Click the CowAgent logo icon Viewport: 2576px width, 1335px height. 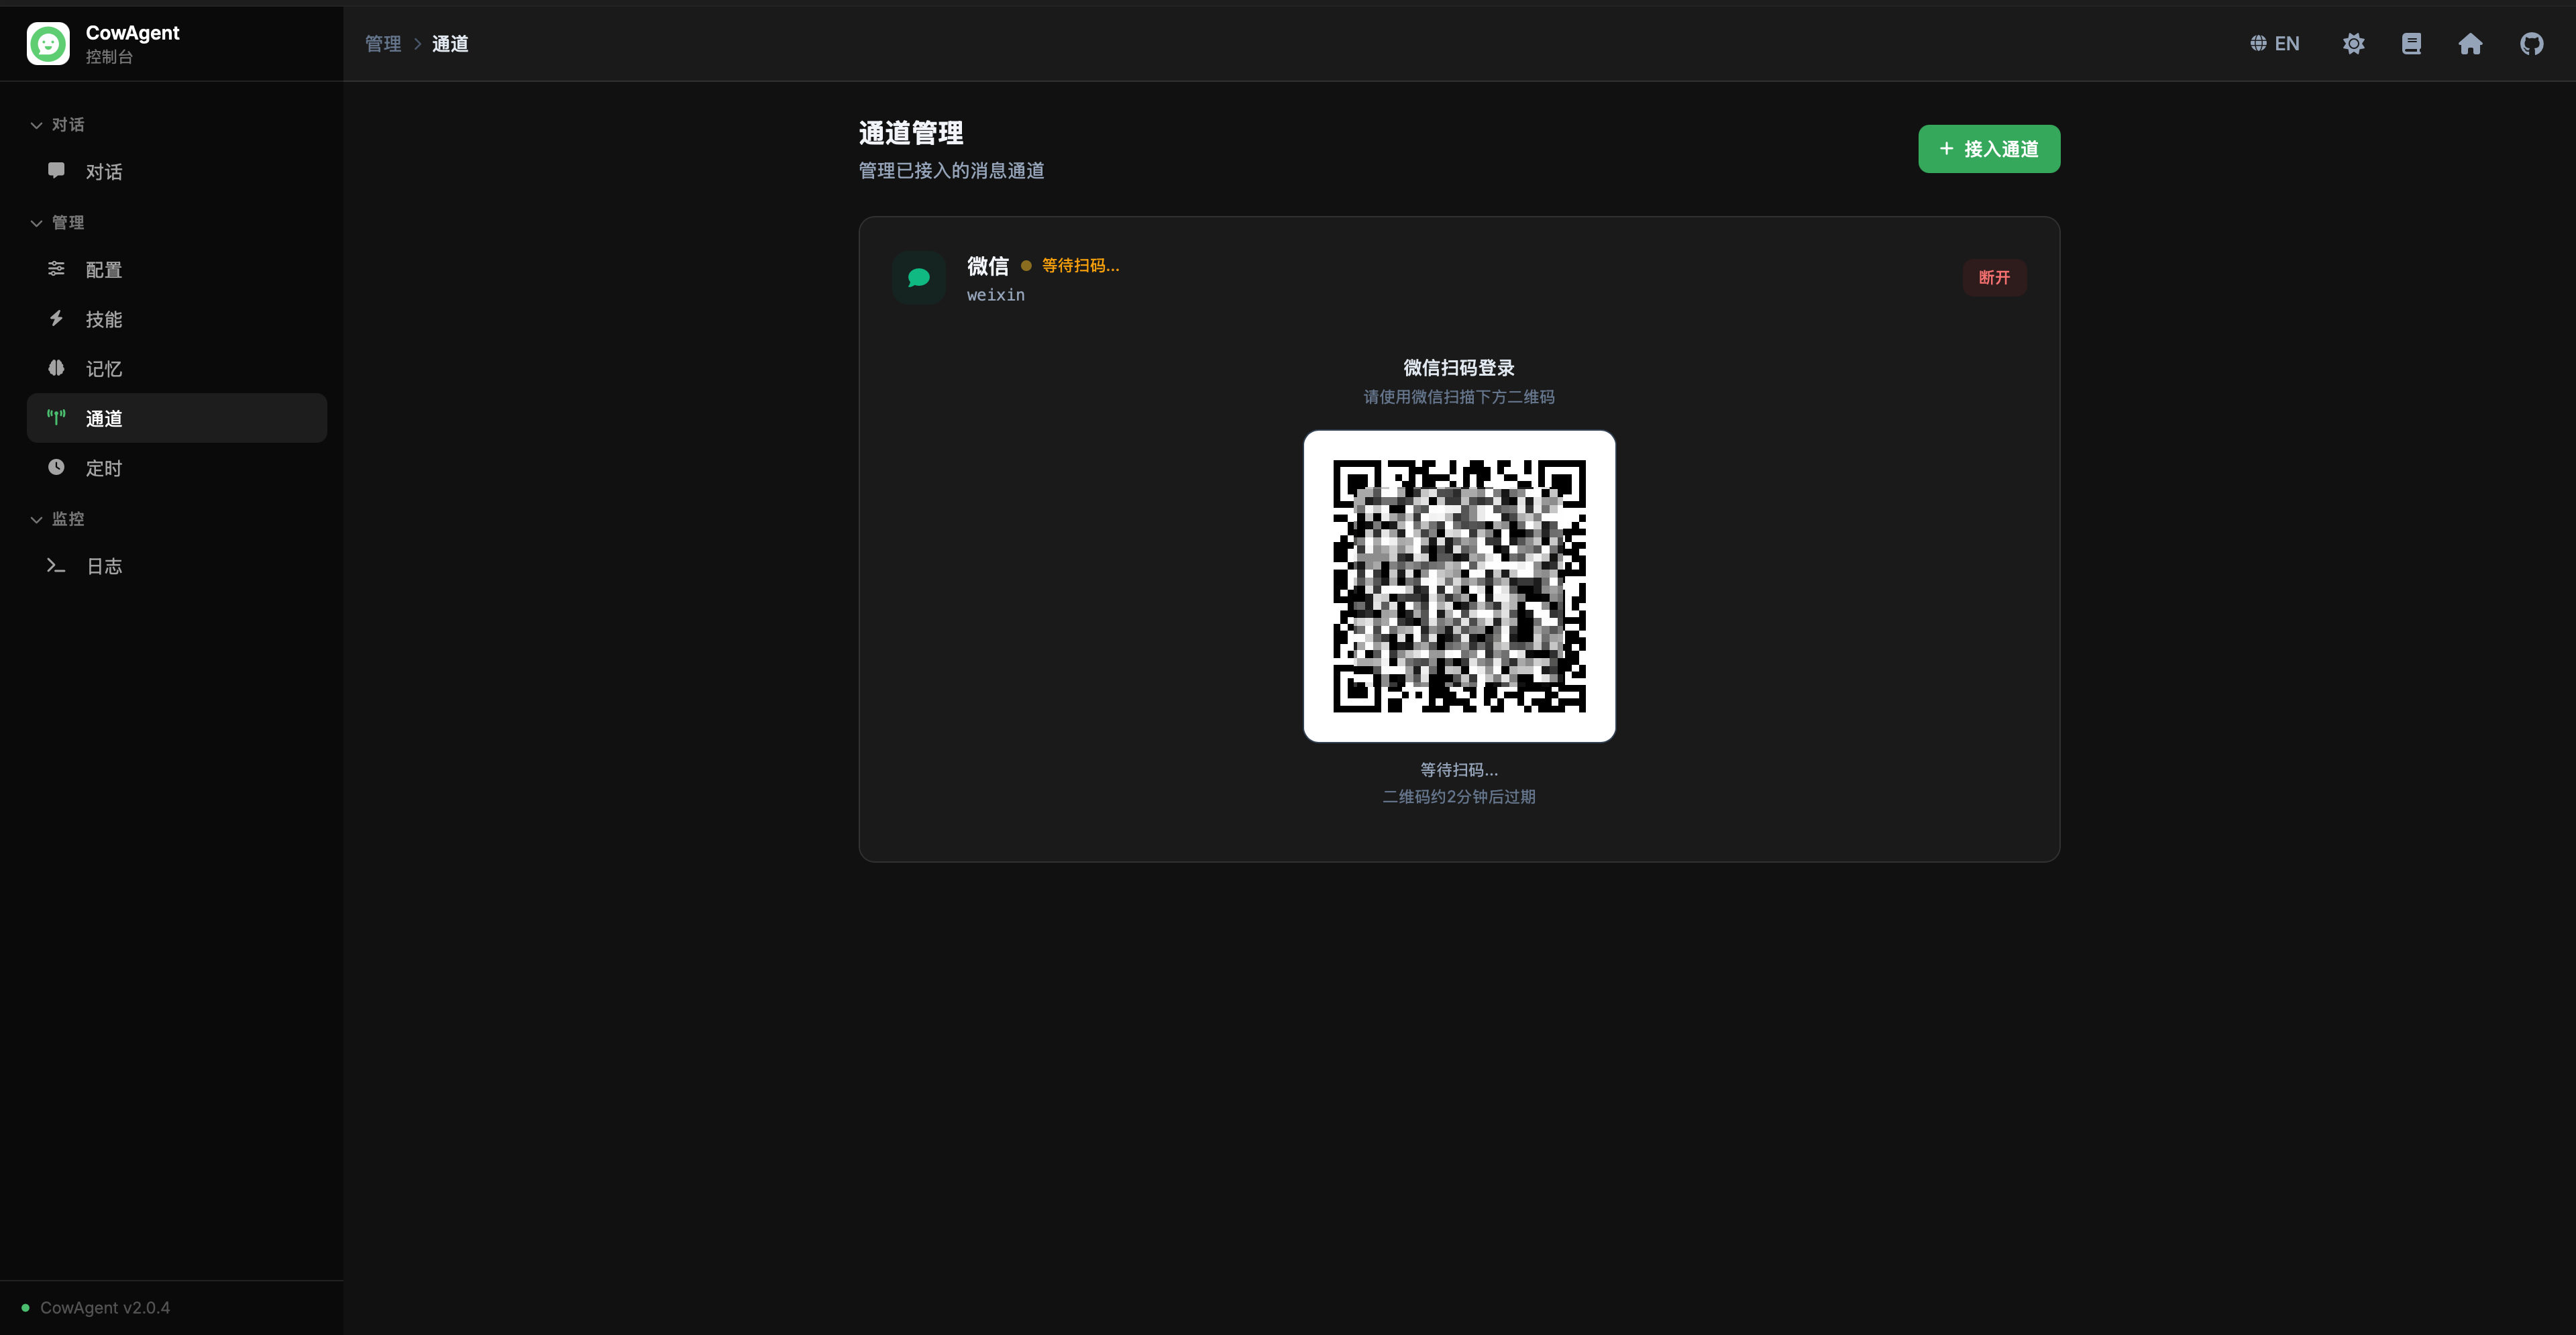(x=48, y=44)
